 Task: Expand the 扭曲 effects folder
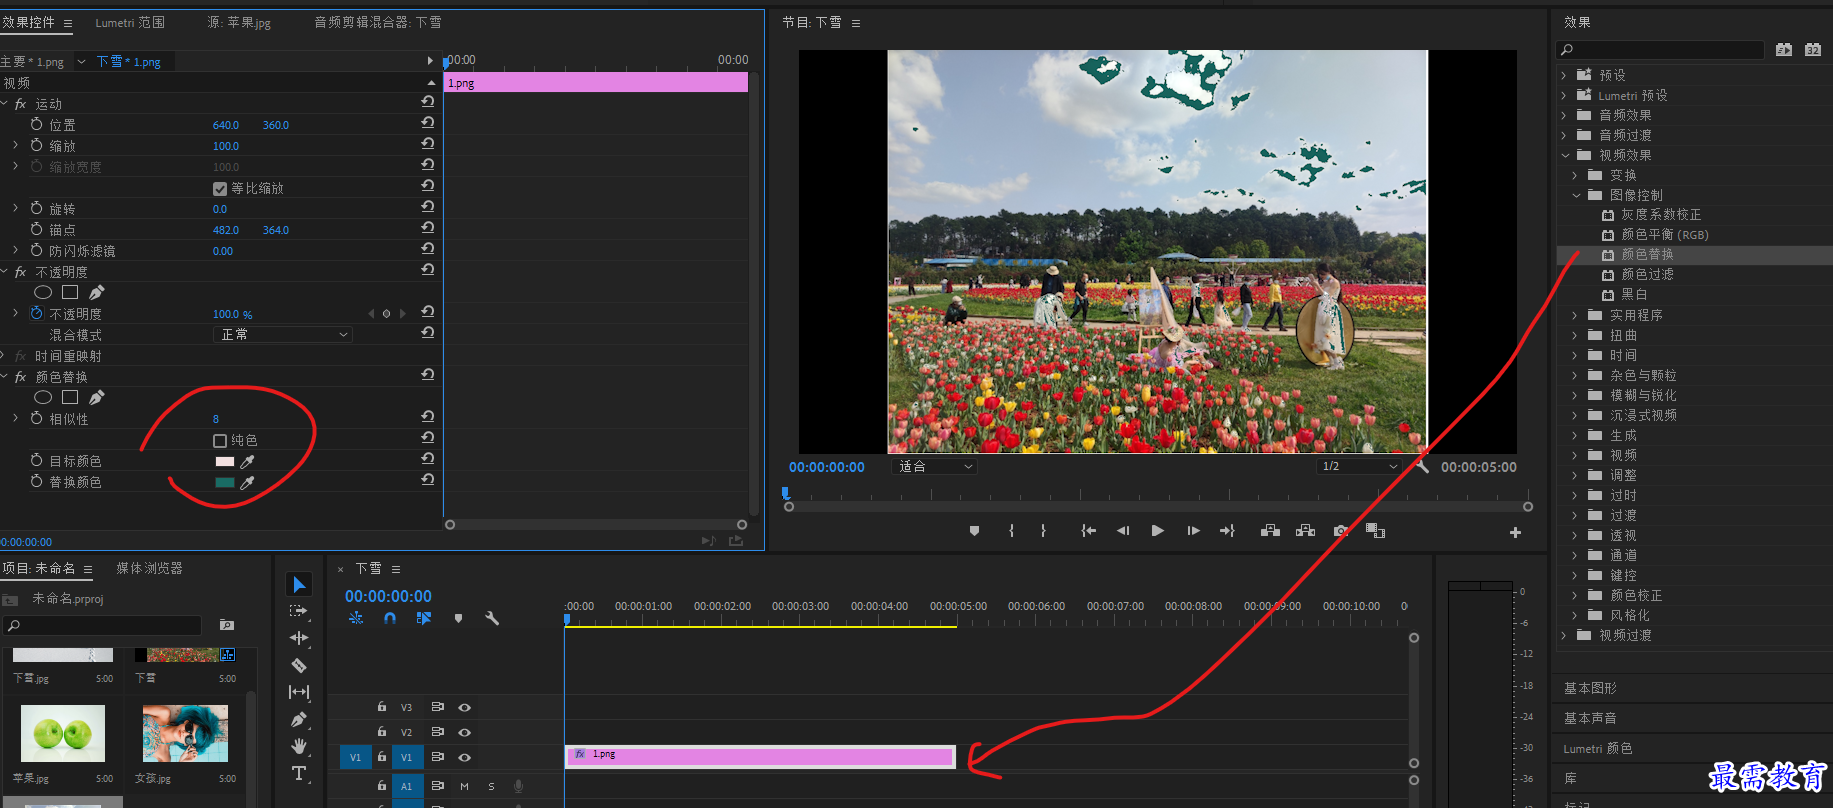(1576, 335)
